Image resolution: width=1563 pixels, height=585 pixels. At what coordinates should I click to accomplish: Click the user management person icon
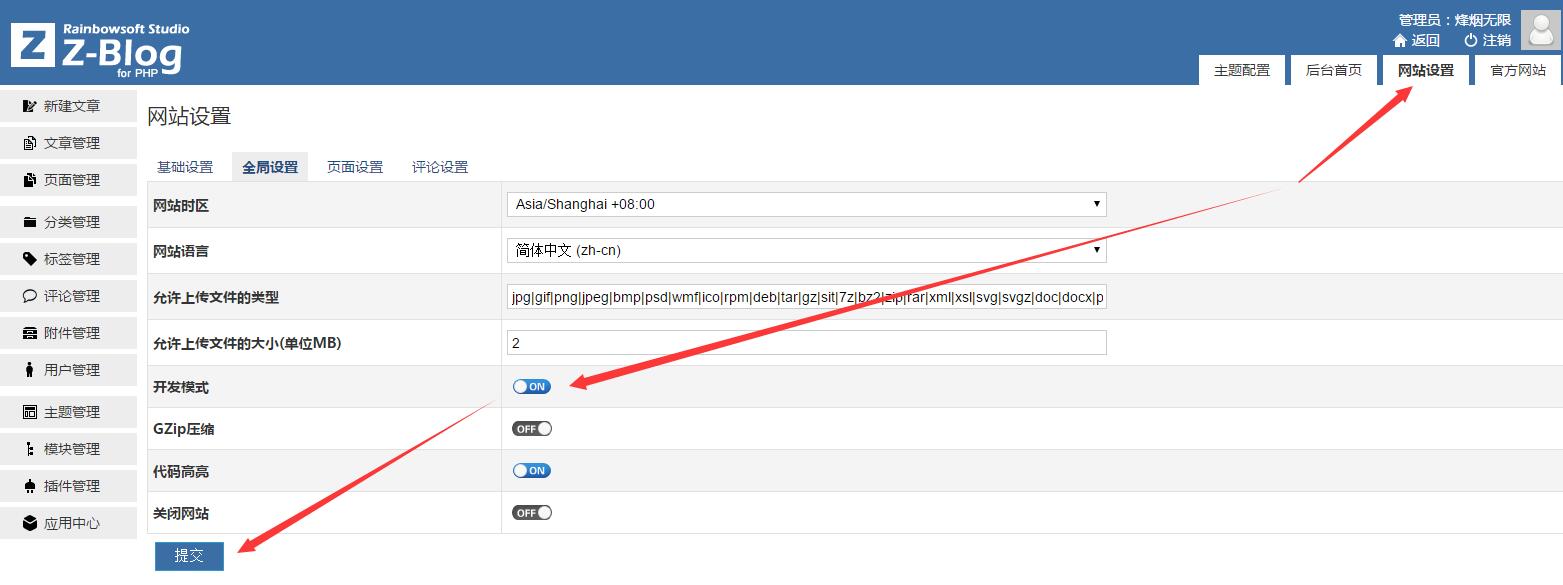pyautogui.click(x=30, y=370)
